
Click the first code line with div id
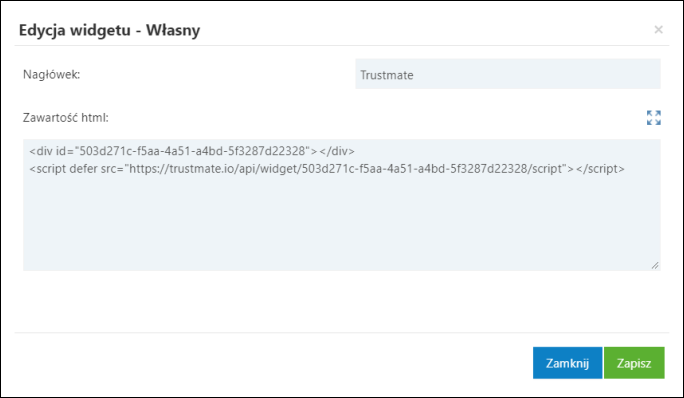click(192, 151)
